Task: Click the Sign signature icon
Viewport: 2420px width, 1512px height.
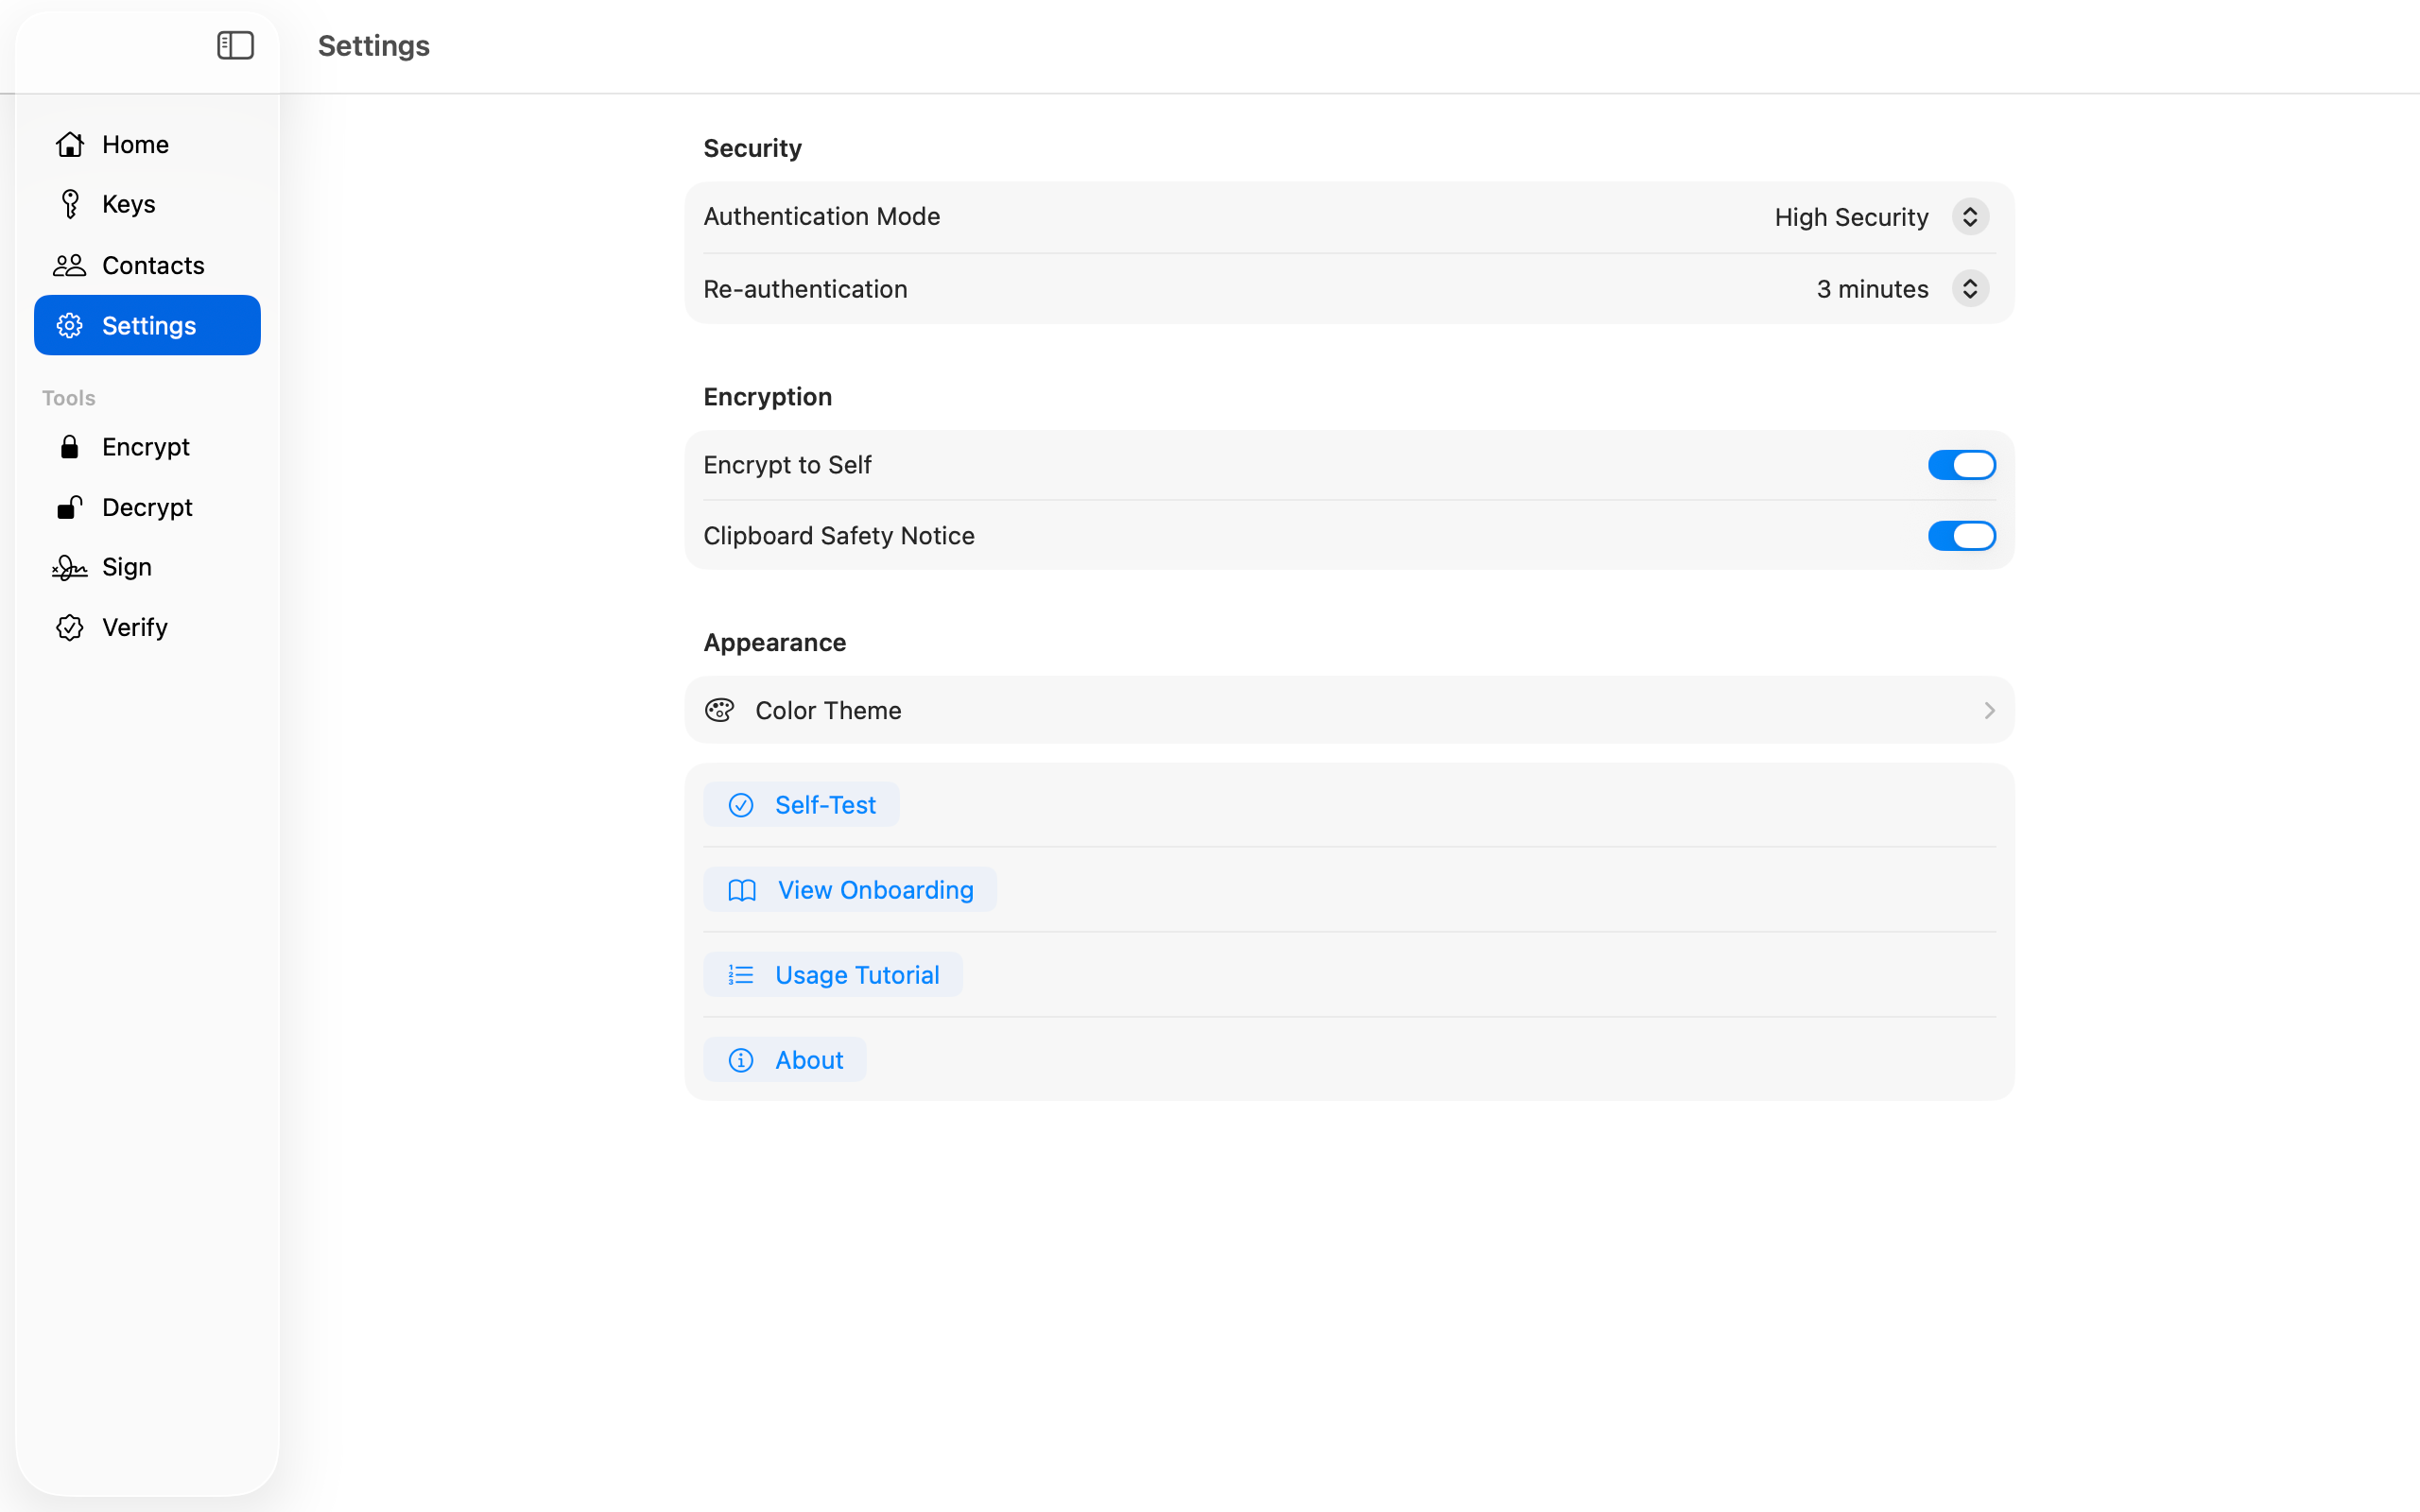Action: [x=69, y=567]
